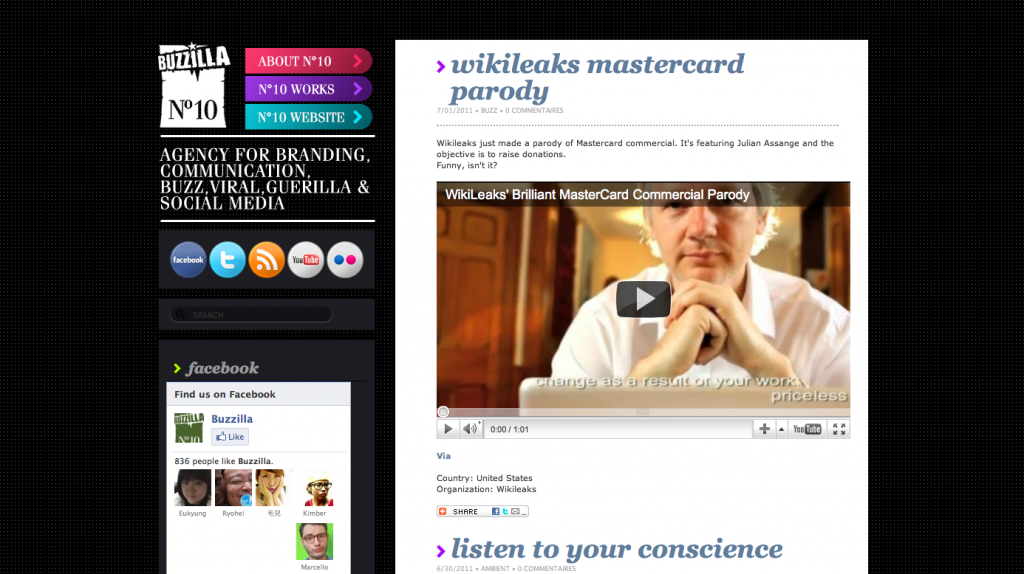The image size is (1024, 574).
Task: Expand the plus options in video controls
Action: click(x=764, y=429)
